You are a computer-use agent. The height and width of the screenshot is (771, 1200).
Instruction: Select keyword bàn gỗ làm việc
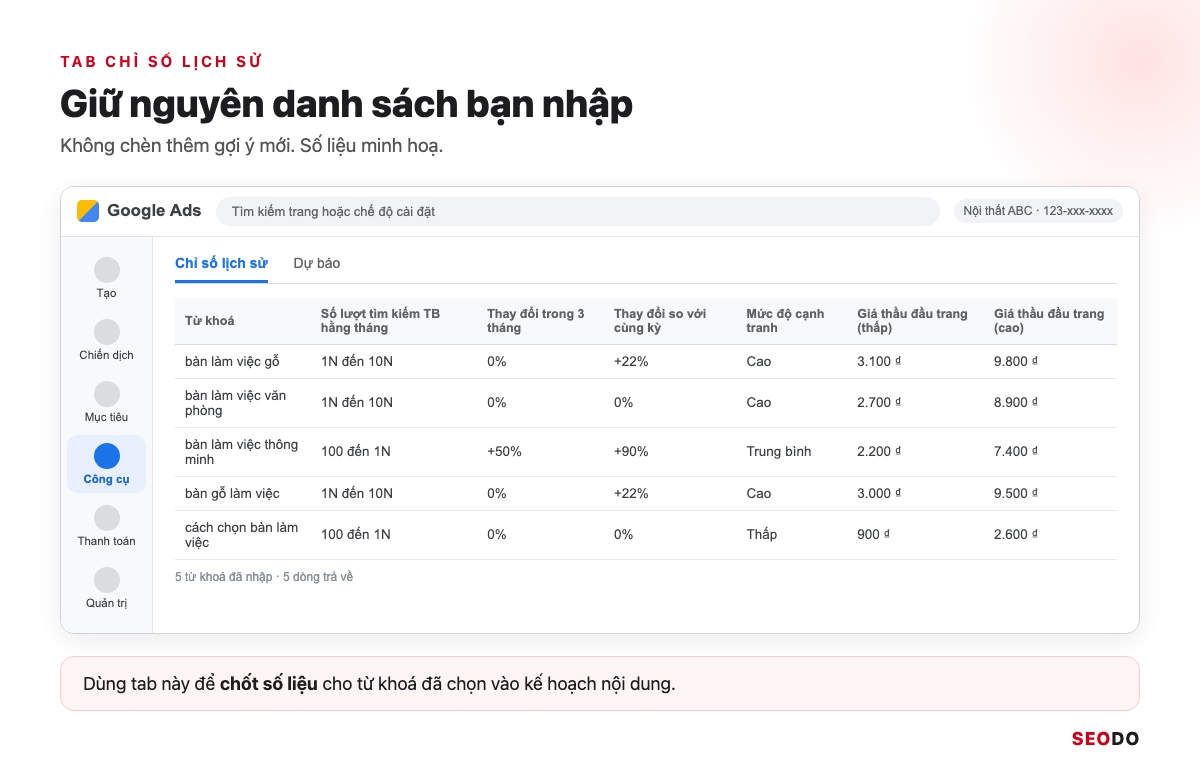(x=232, y=494)
